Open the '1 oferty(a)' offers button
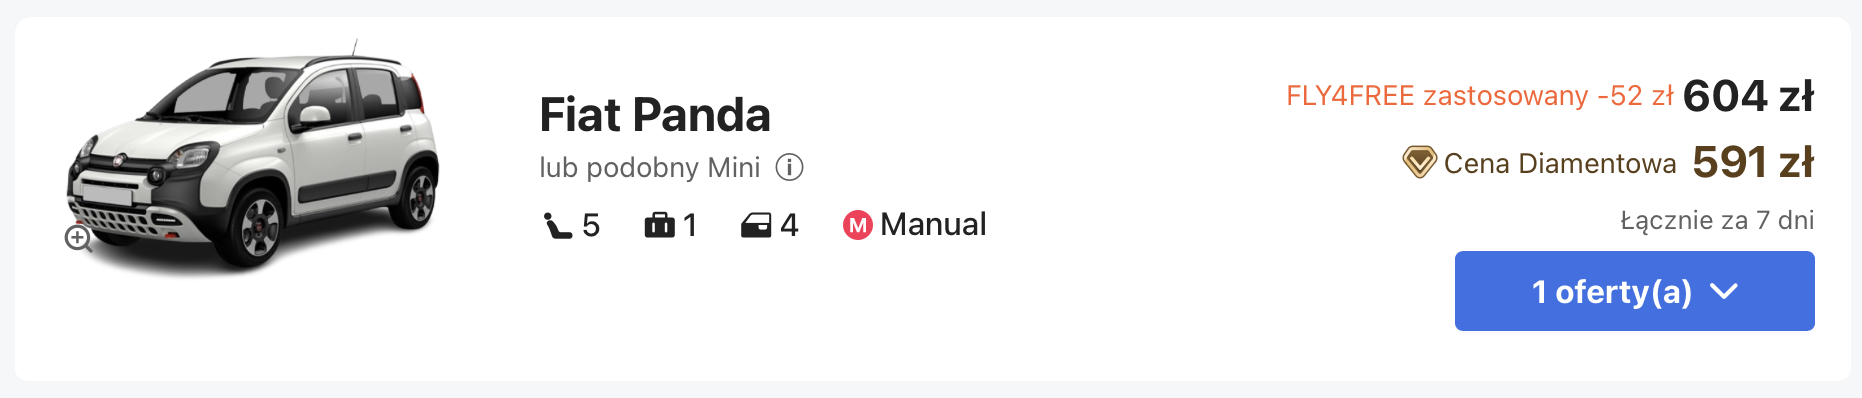1862x398 pixels. tap(1634, 291)
